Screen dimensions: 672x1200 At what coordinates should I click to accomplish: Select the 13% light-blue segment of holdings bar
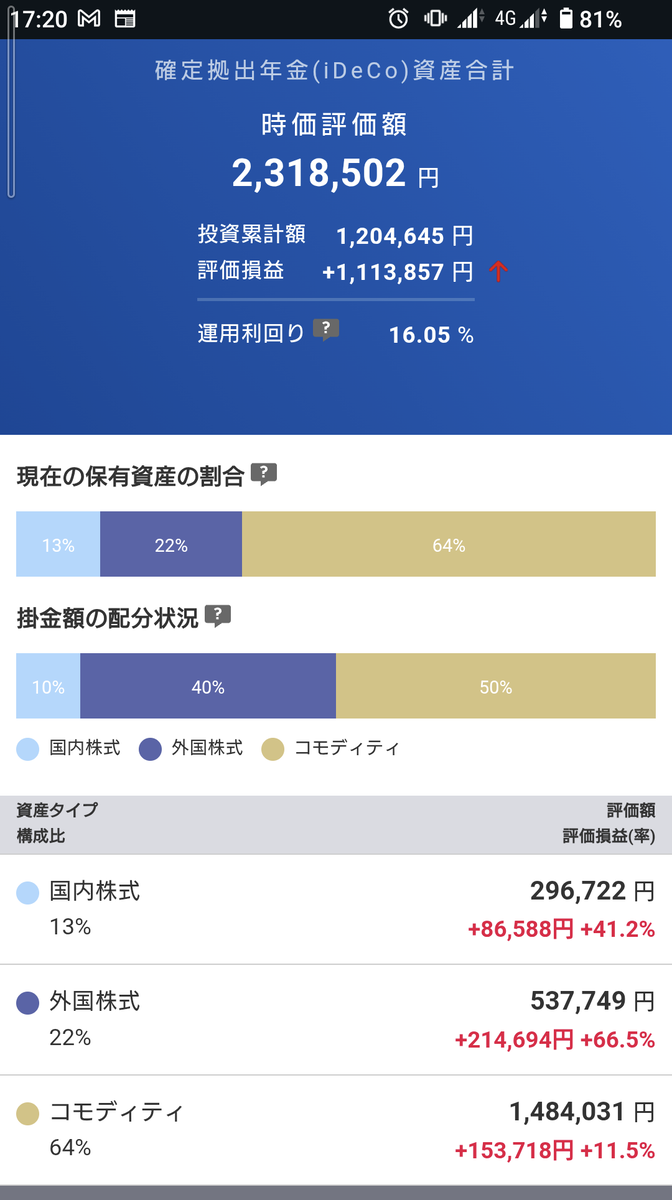click(58, 545)
